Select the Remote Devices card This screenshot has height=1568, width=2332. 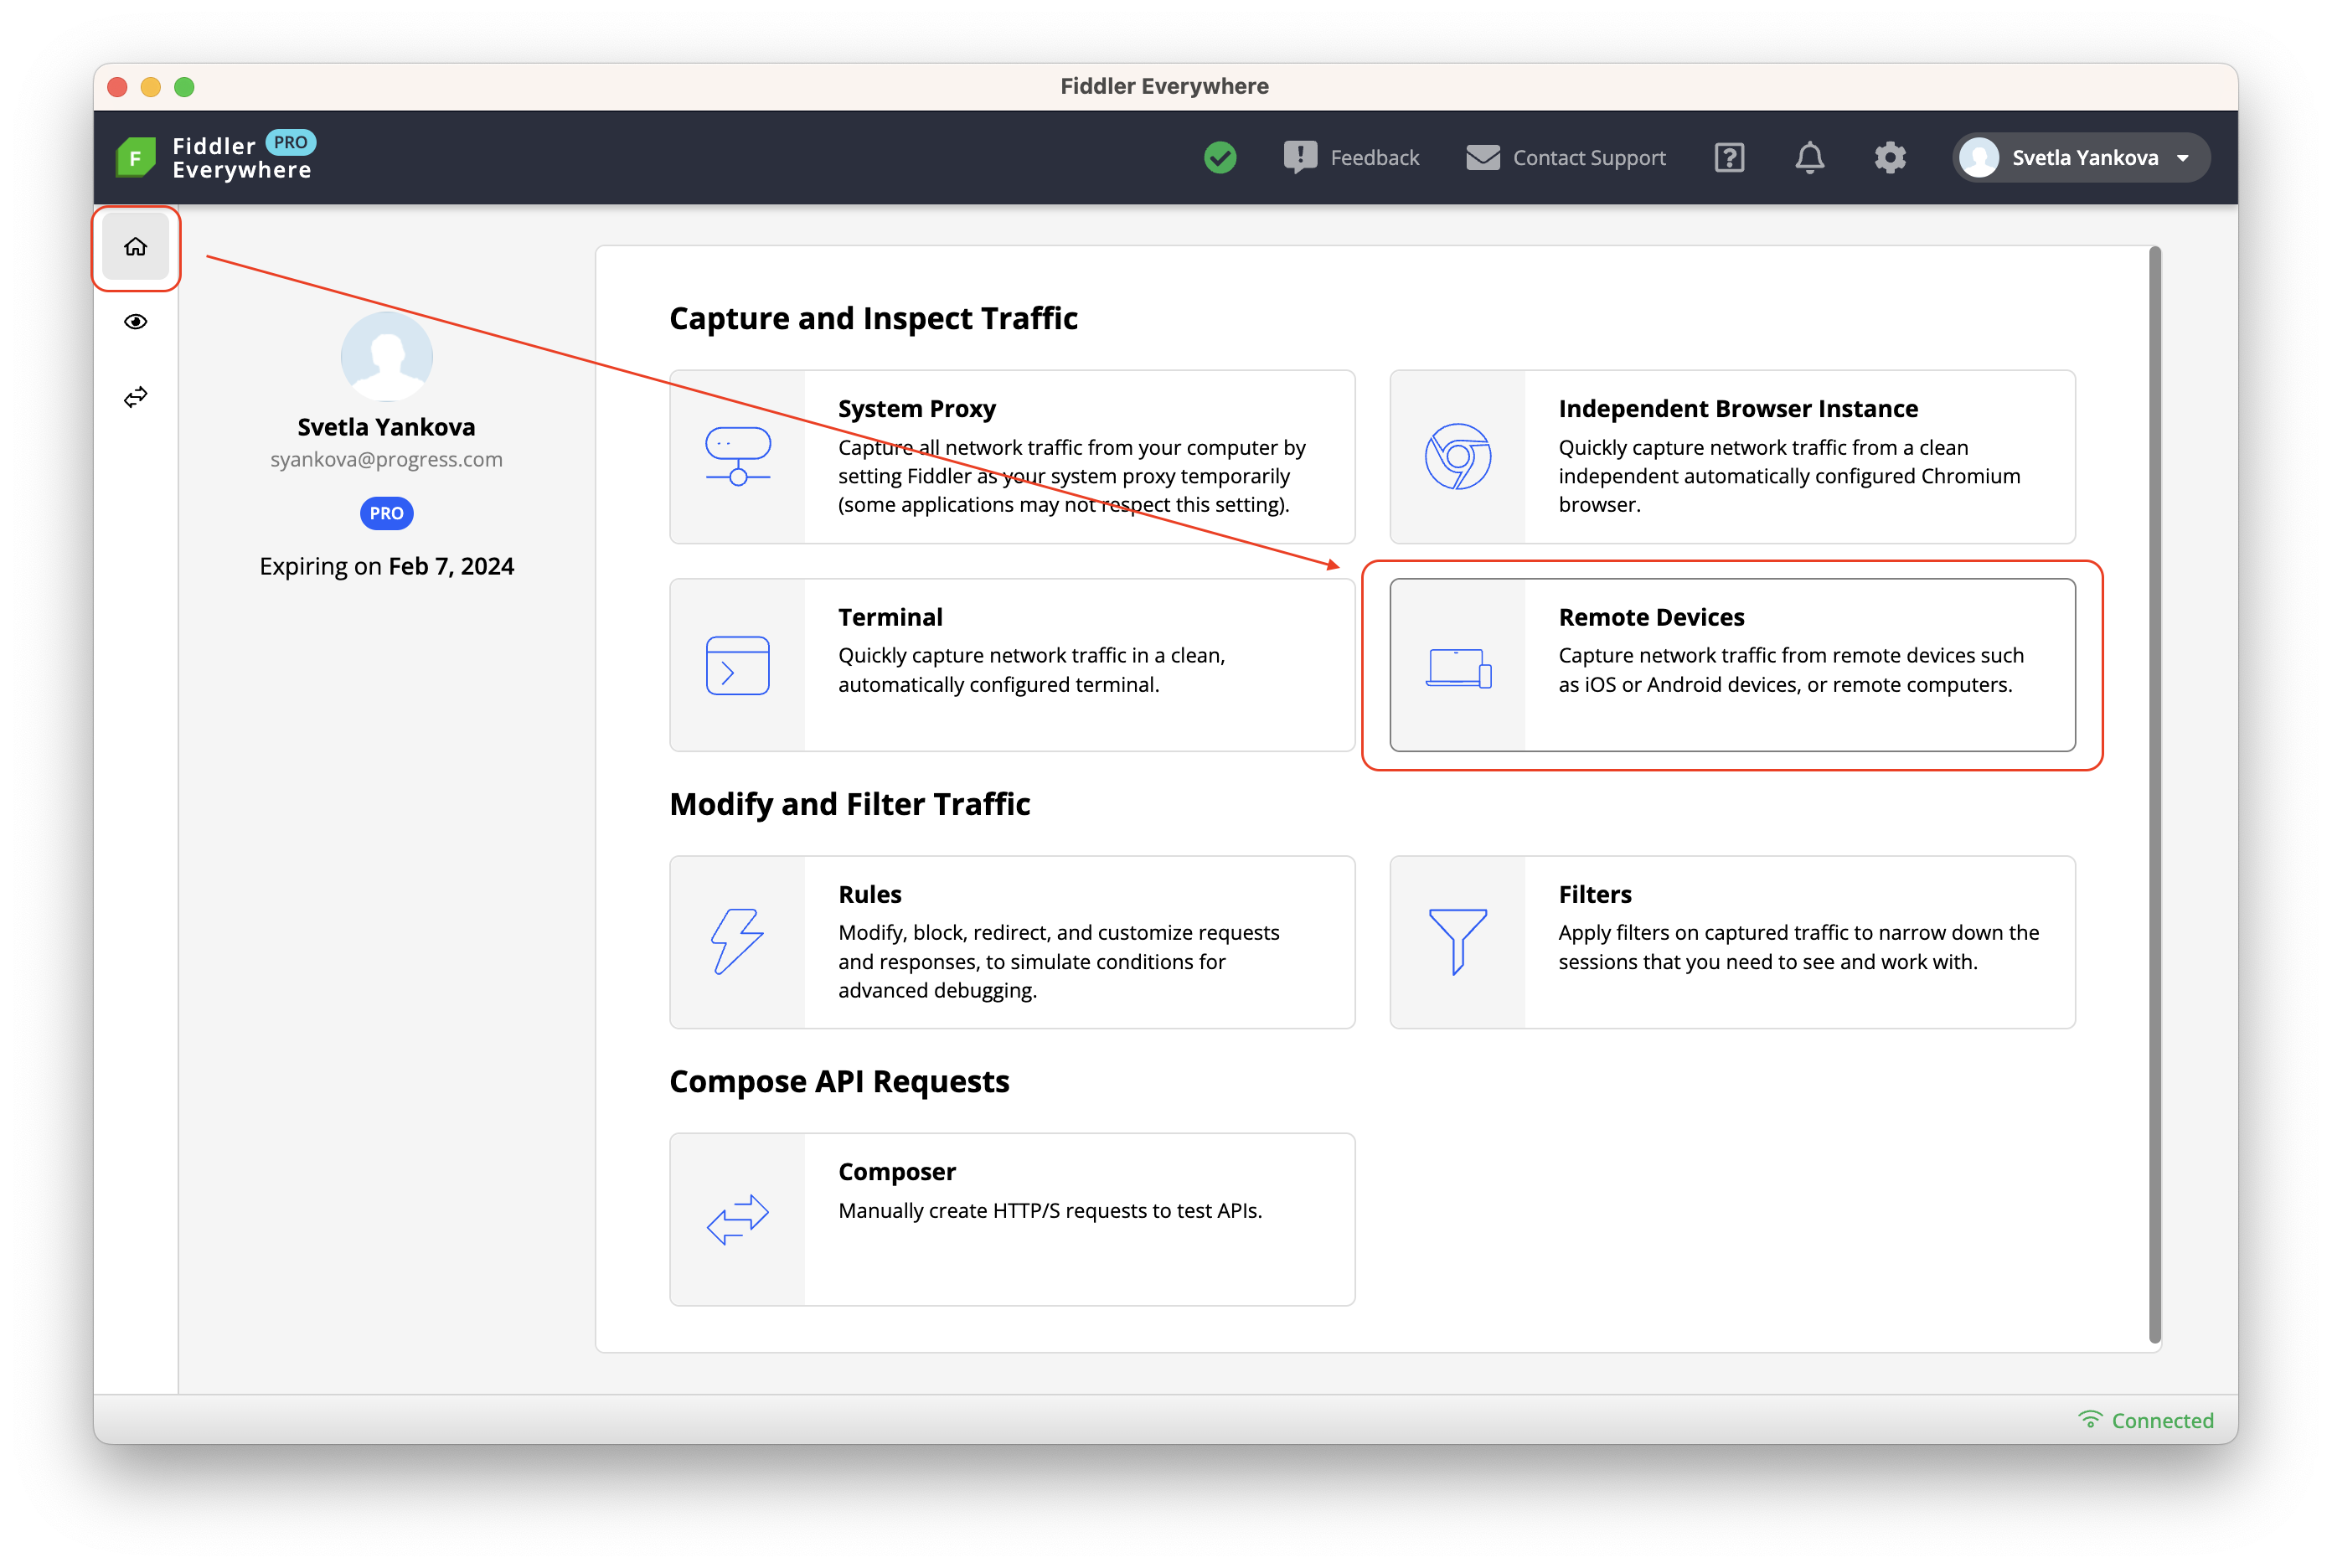(1732, 665)
